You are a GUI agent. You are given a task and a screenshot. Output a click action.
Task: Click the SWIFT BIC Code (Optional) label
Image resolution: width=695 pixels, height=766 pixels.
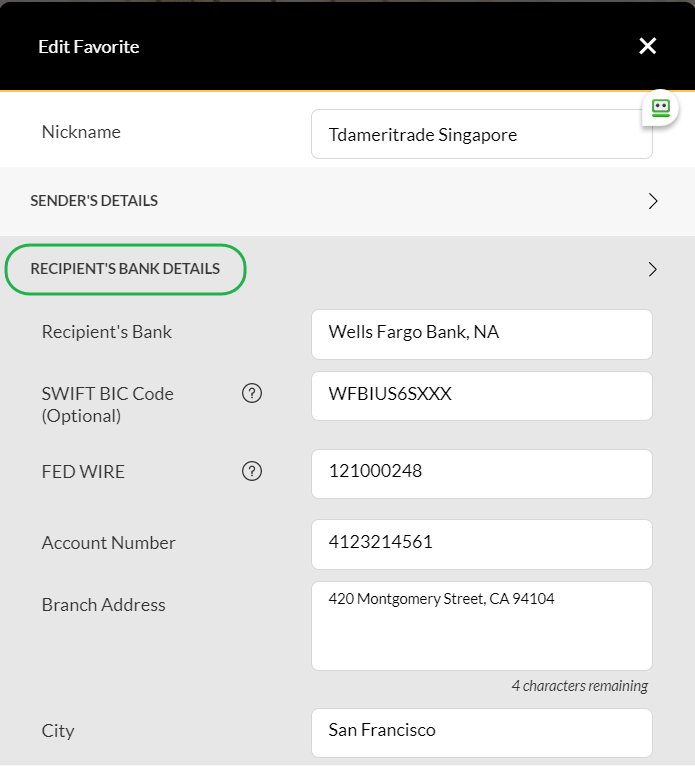107,405
